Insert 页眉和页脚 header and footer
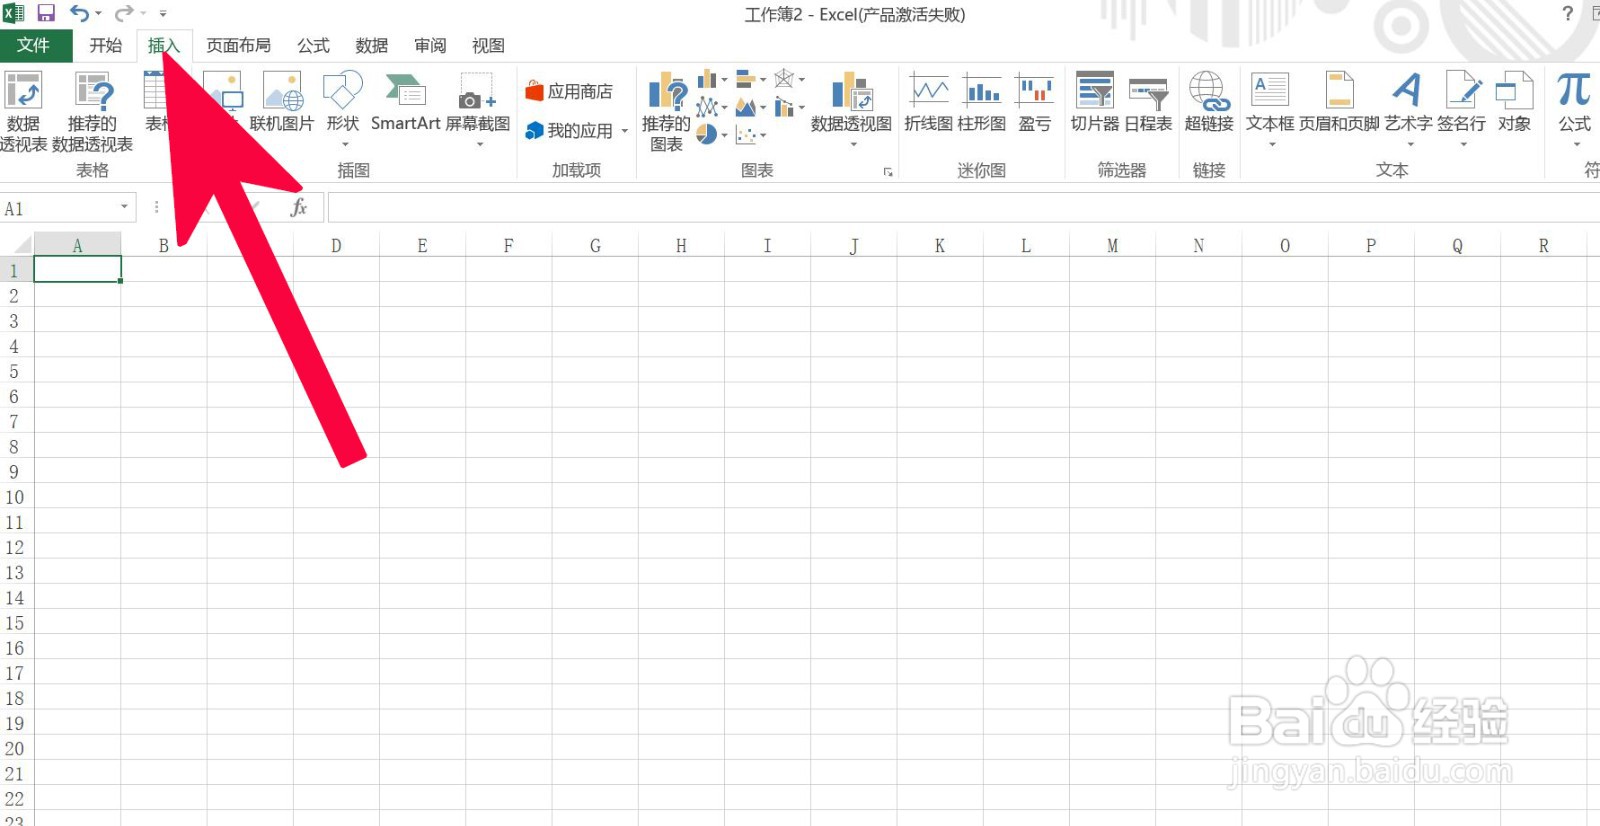Image resolution: width=1600 pixels, height=826 pixels. tap(1339, 103)
